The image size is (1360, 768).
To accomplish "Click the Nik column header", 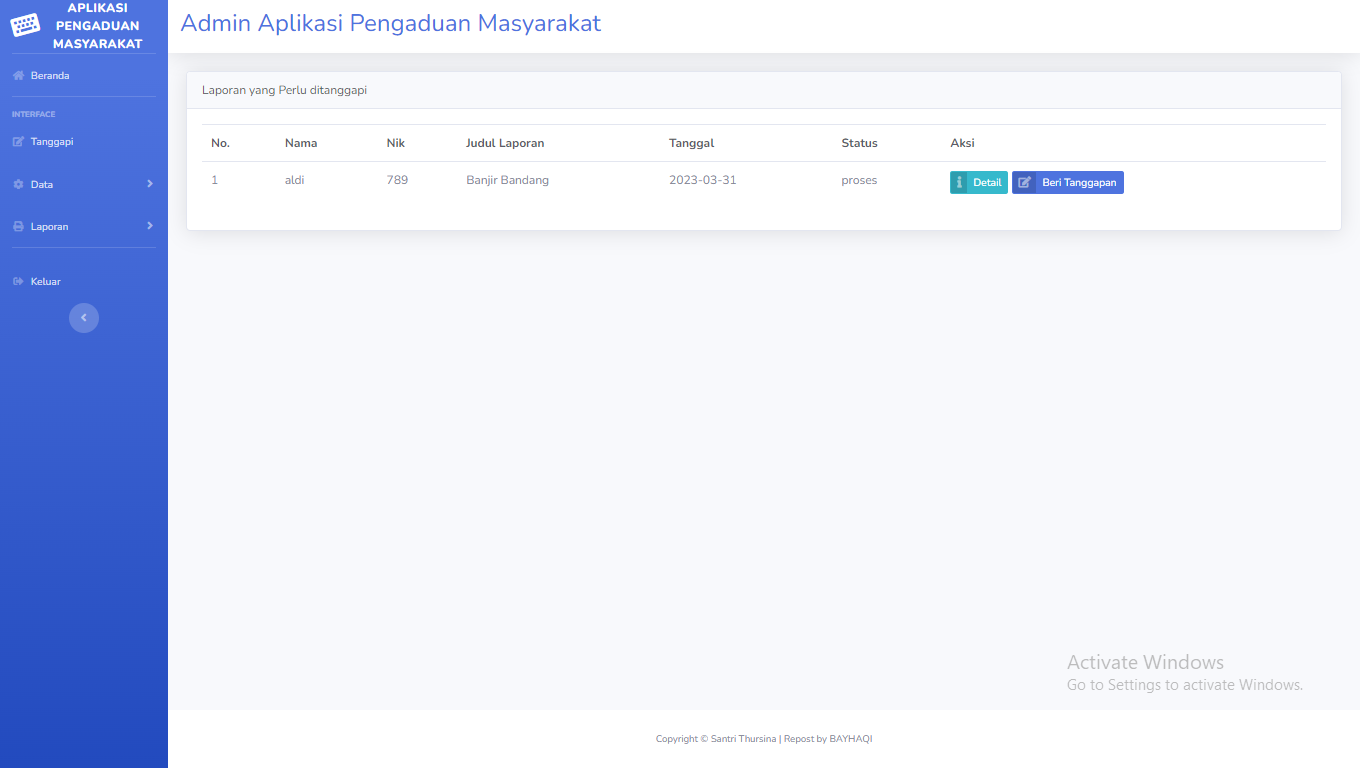I will tap(395, 143).
